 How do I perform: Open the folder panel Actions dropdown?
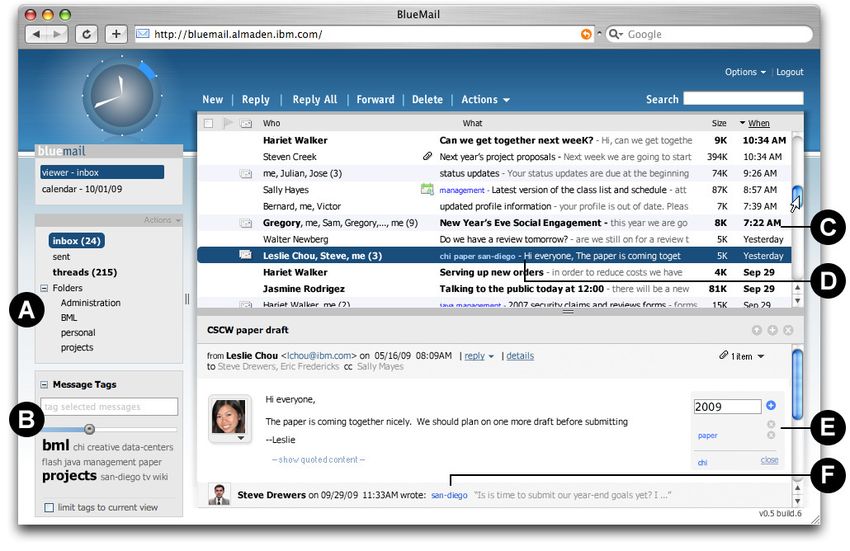[162, 220]
